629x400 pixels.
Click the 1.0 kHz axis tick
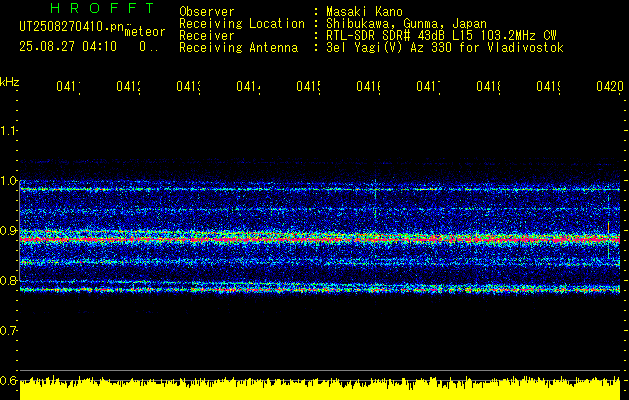[8, 181]
